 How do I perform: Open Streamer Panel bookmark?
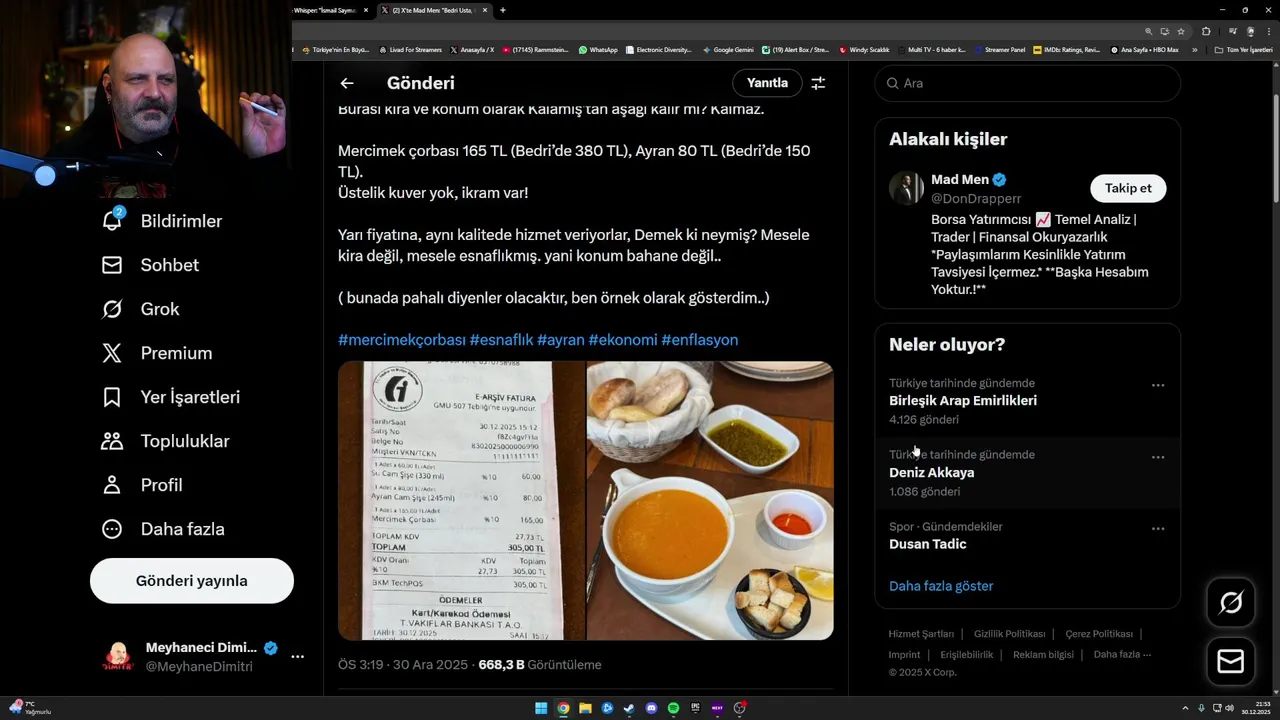tap(999, 50)
